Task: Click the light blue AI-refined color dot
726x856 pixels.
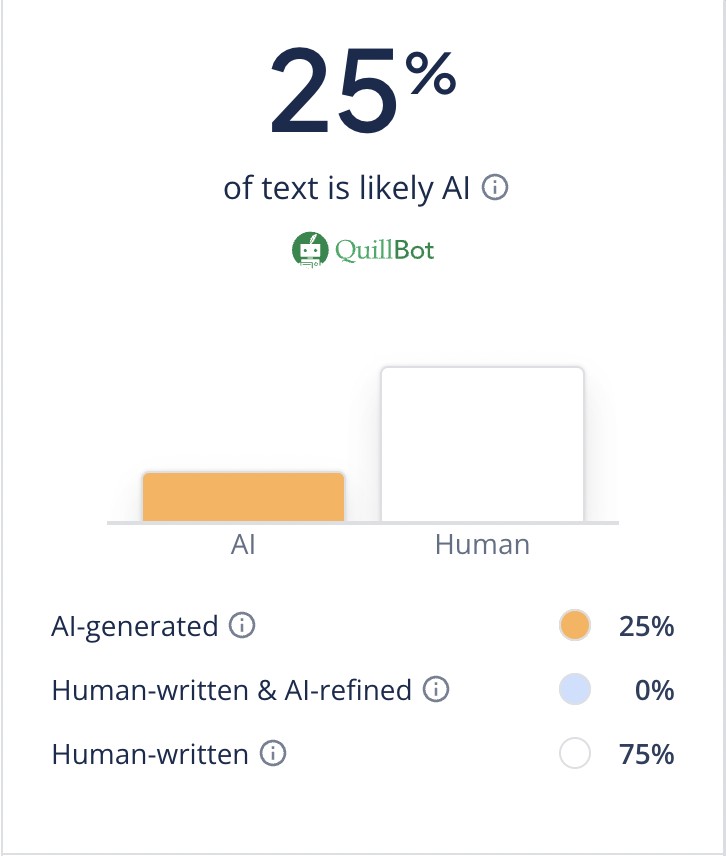Action: click(575, 690)
